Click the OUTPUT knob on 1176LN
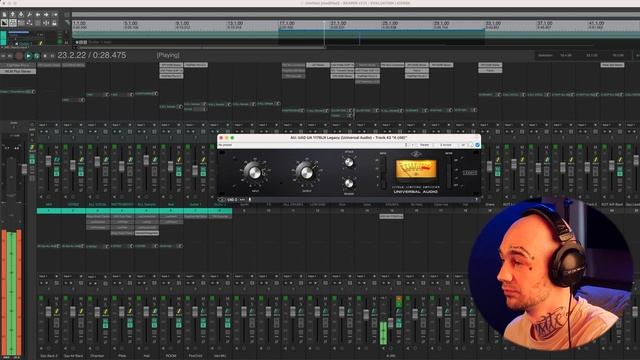 pyautogui.click(x=307, y=172)
